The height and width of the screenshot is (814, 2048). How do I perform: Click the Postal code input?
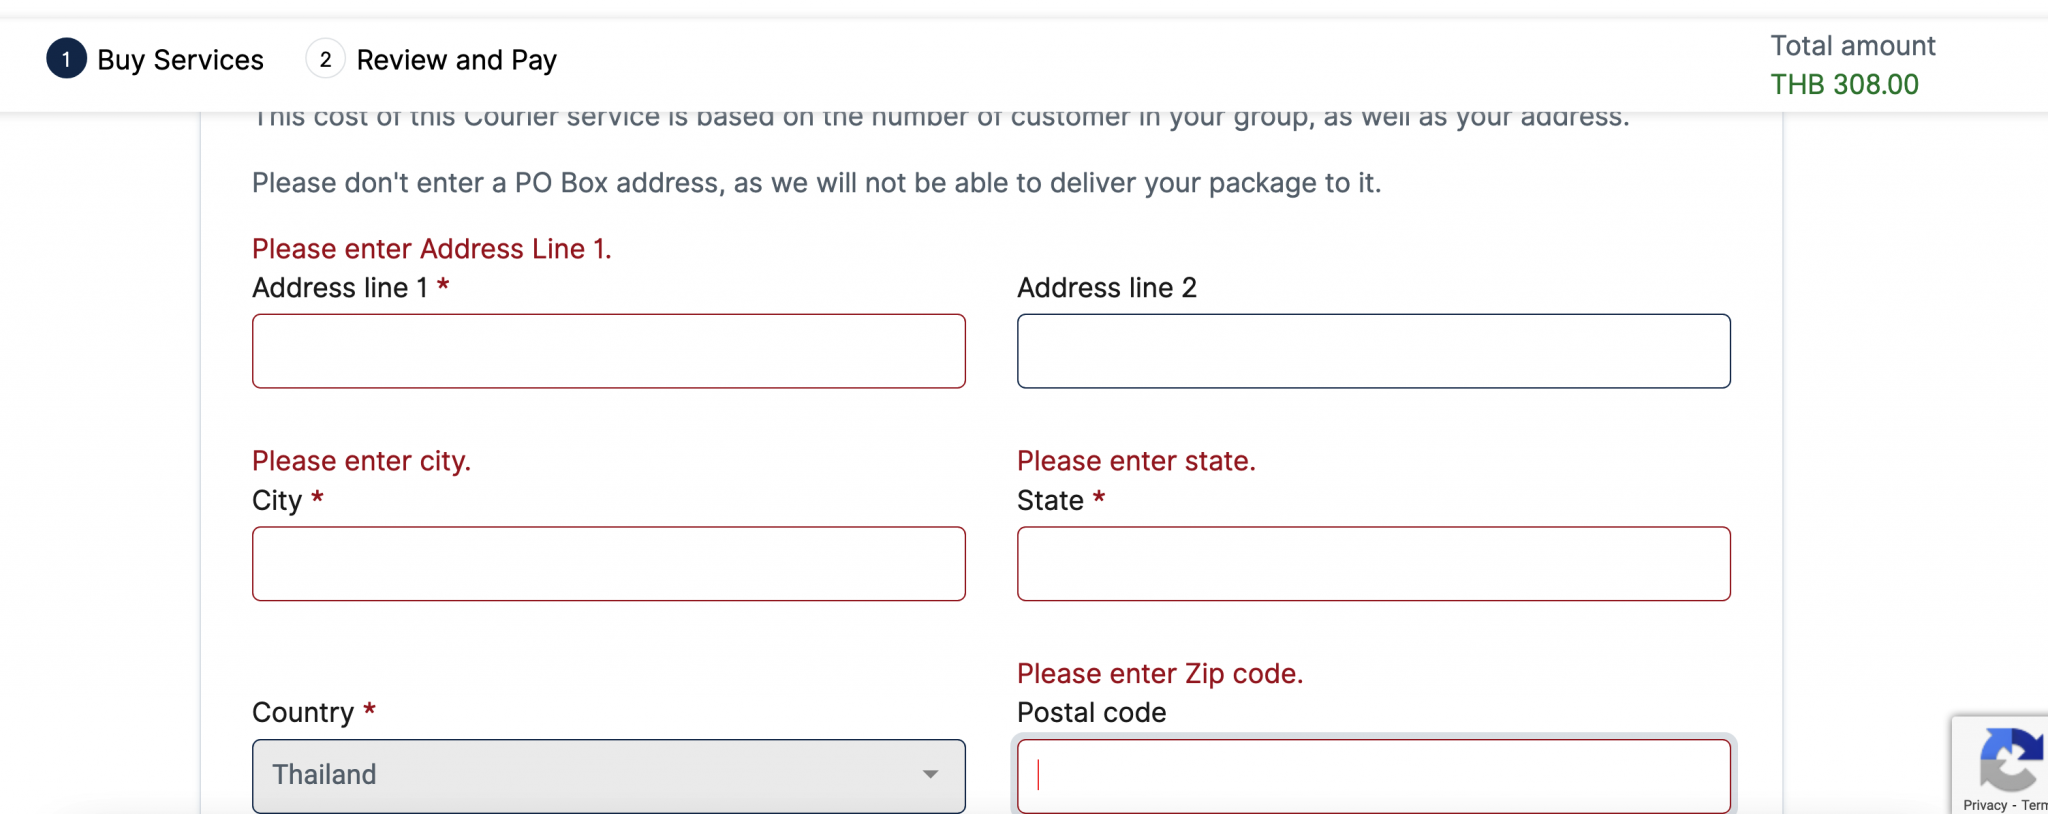(1373, 776)
